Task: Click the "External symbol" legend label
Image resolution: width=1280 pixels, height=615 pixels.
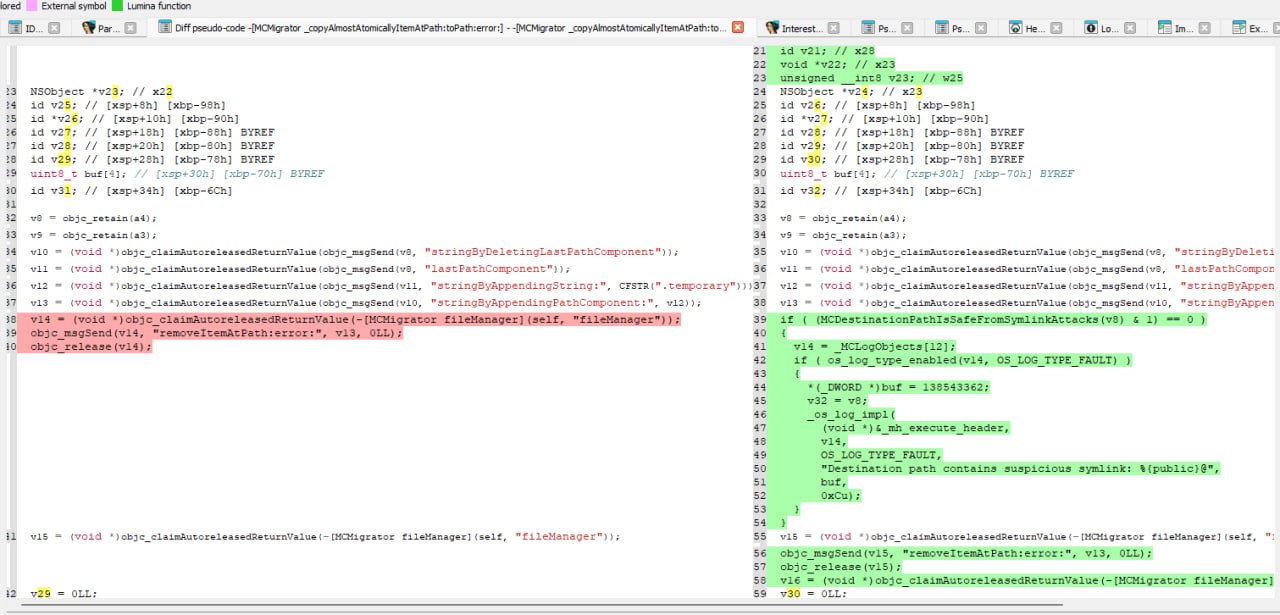Action: coord(73,6)
